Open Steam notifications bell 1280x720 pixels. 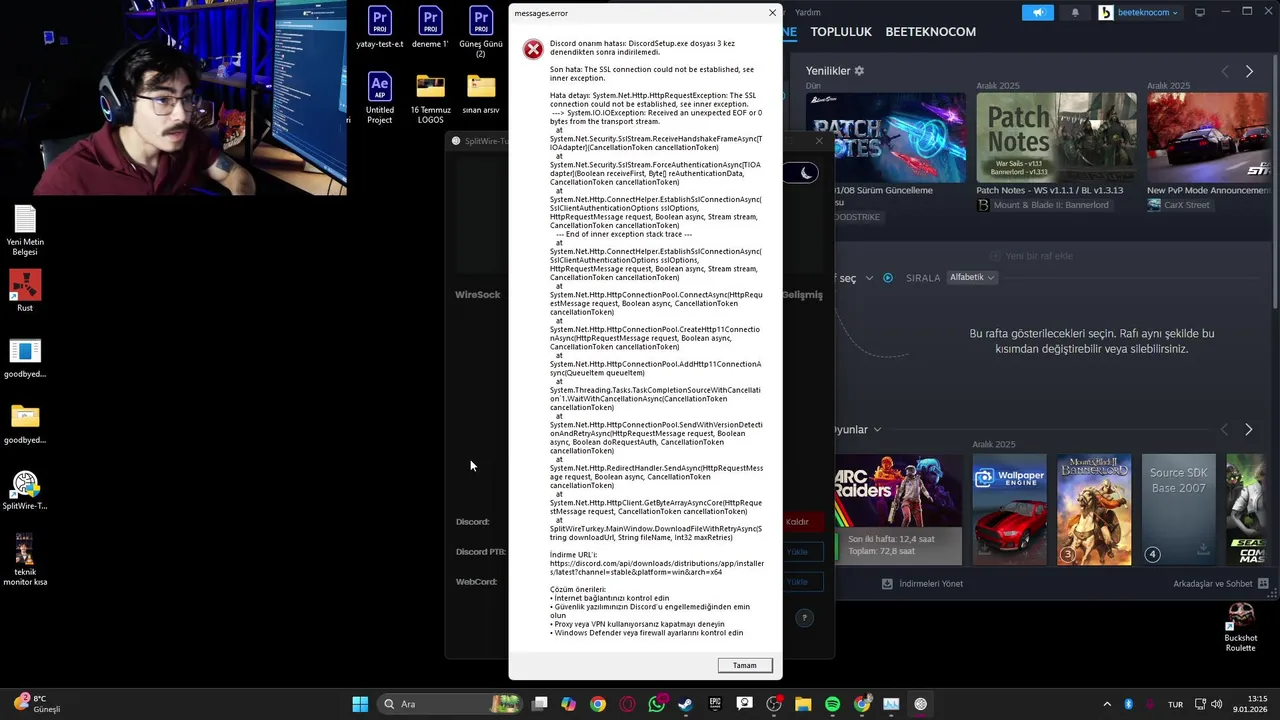coord(1076,12)
